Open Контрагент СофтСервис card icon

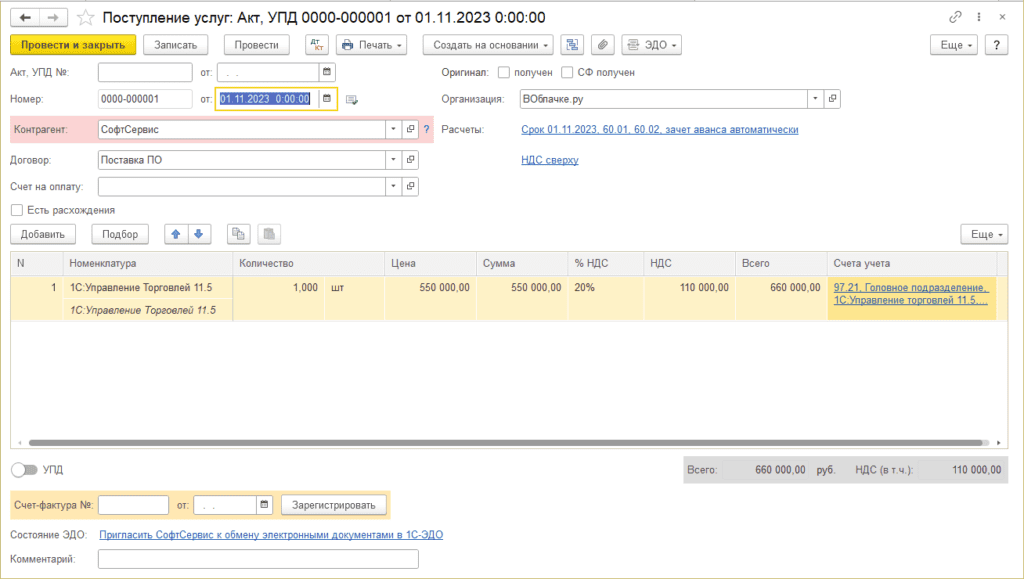pyautogui.click(x=410, y=129)
